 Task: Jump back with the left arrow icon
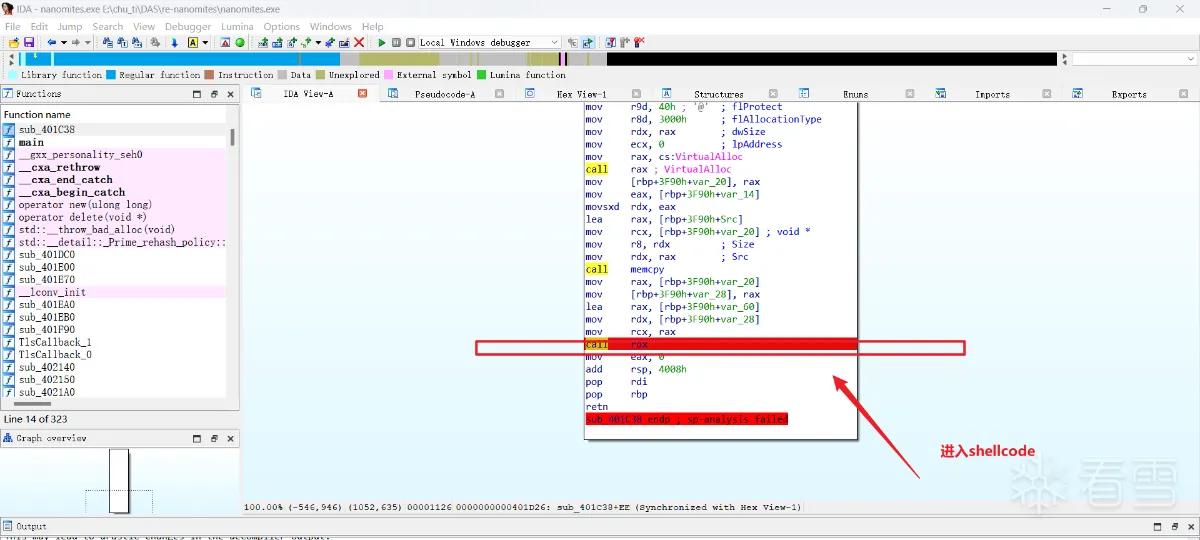pyautogui.click(x=51, y=43)
